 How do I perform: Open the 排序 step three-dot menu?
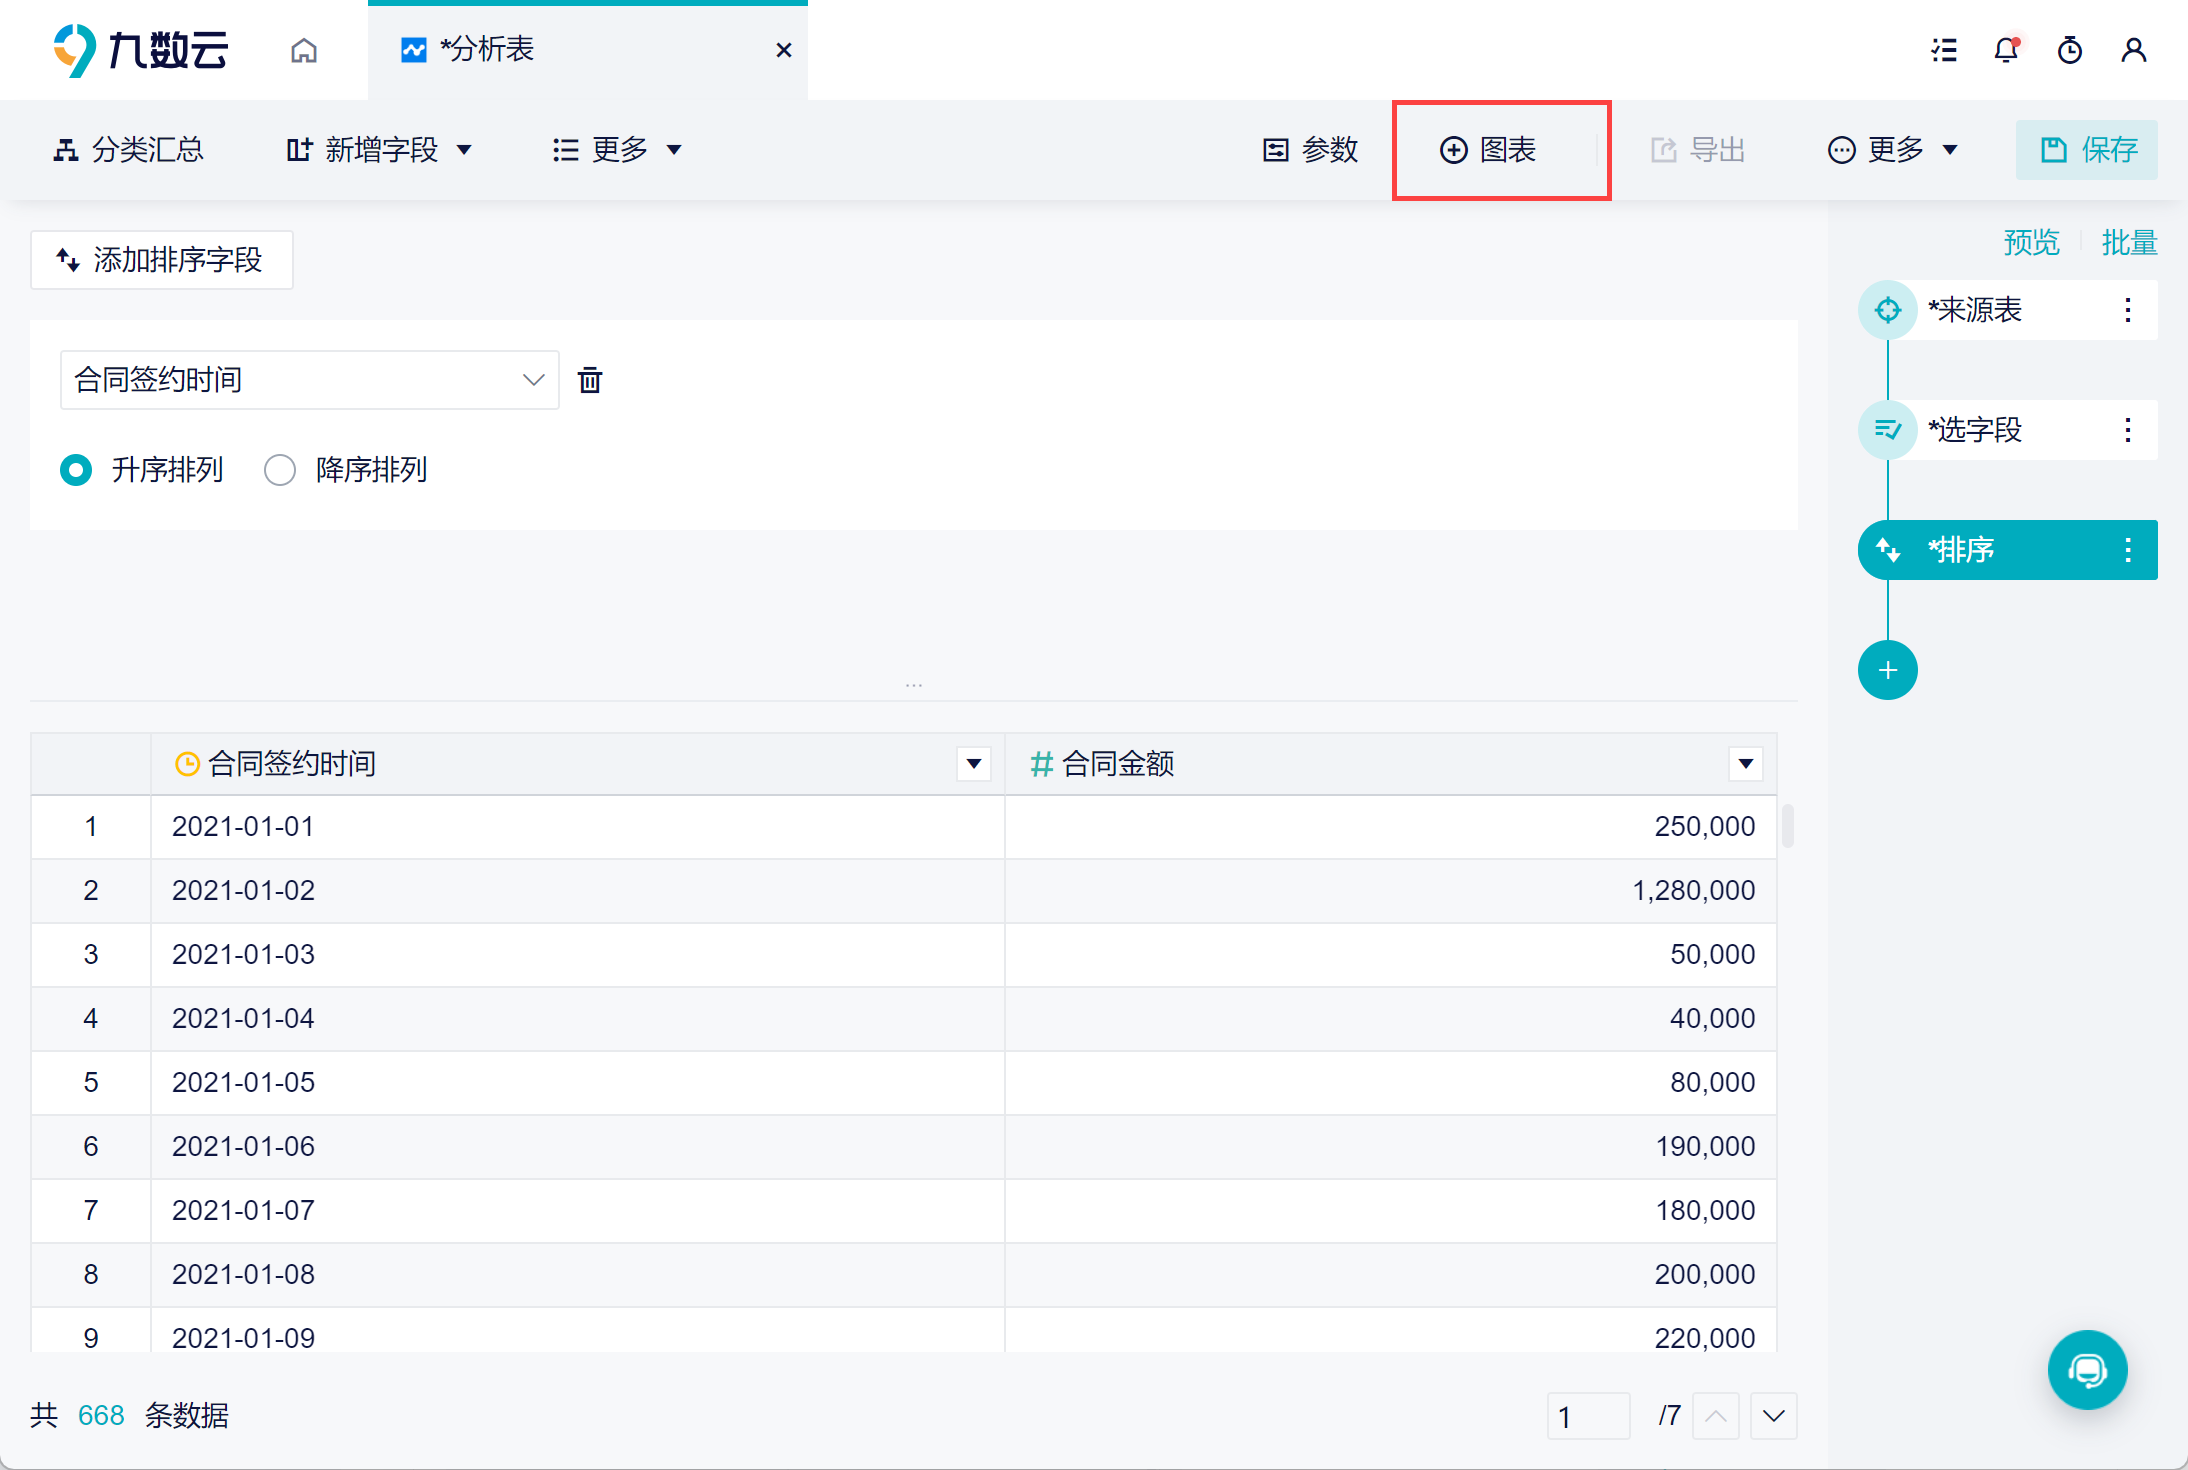pyautogui.click(x=2128, y=550)
